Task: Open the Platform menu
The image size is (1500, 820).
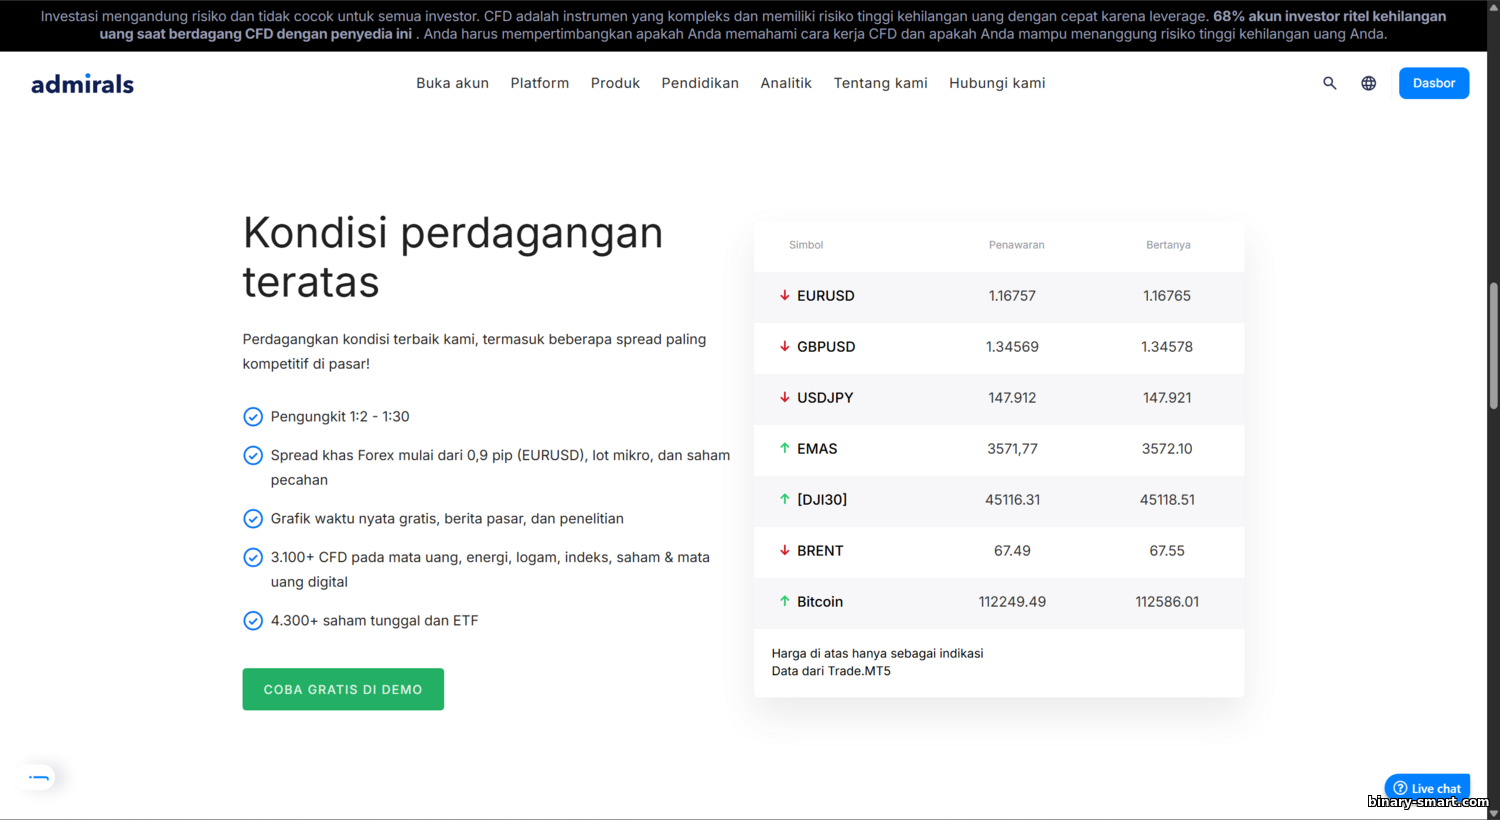Action: (x=539, y=83)
